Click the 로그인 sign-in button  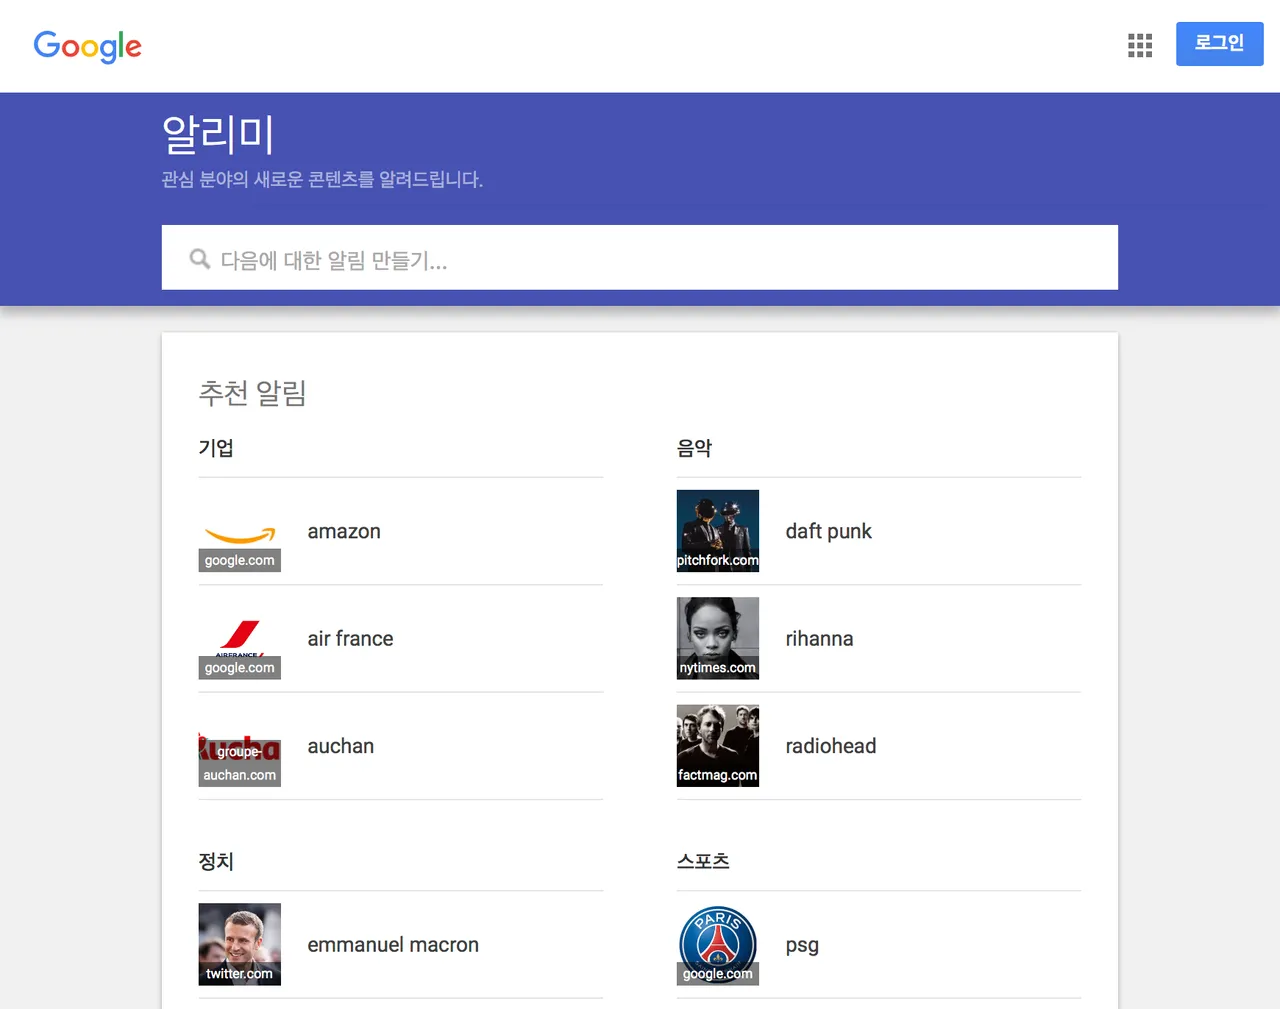point(1219,44)
